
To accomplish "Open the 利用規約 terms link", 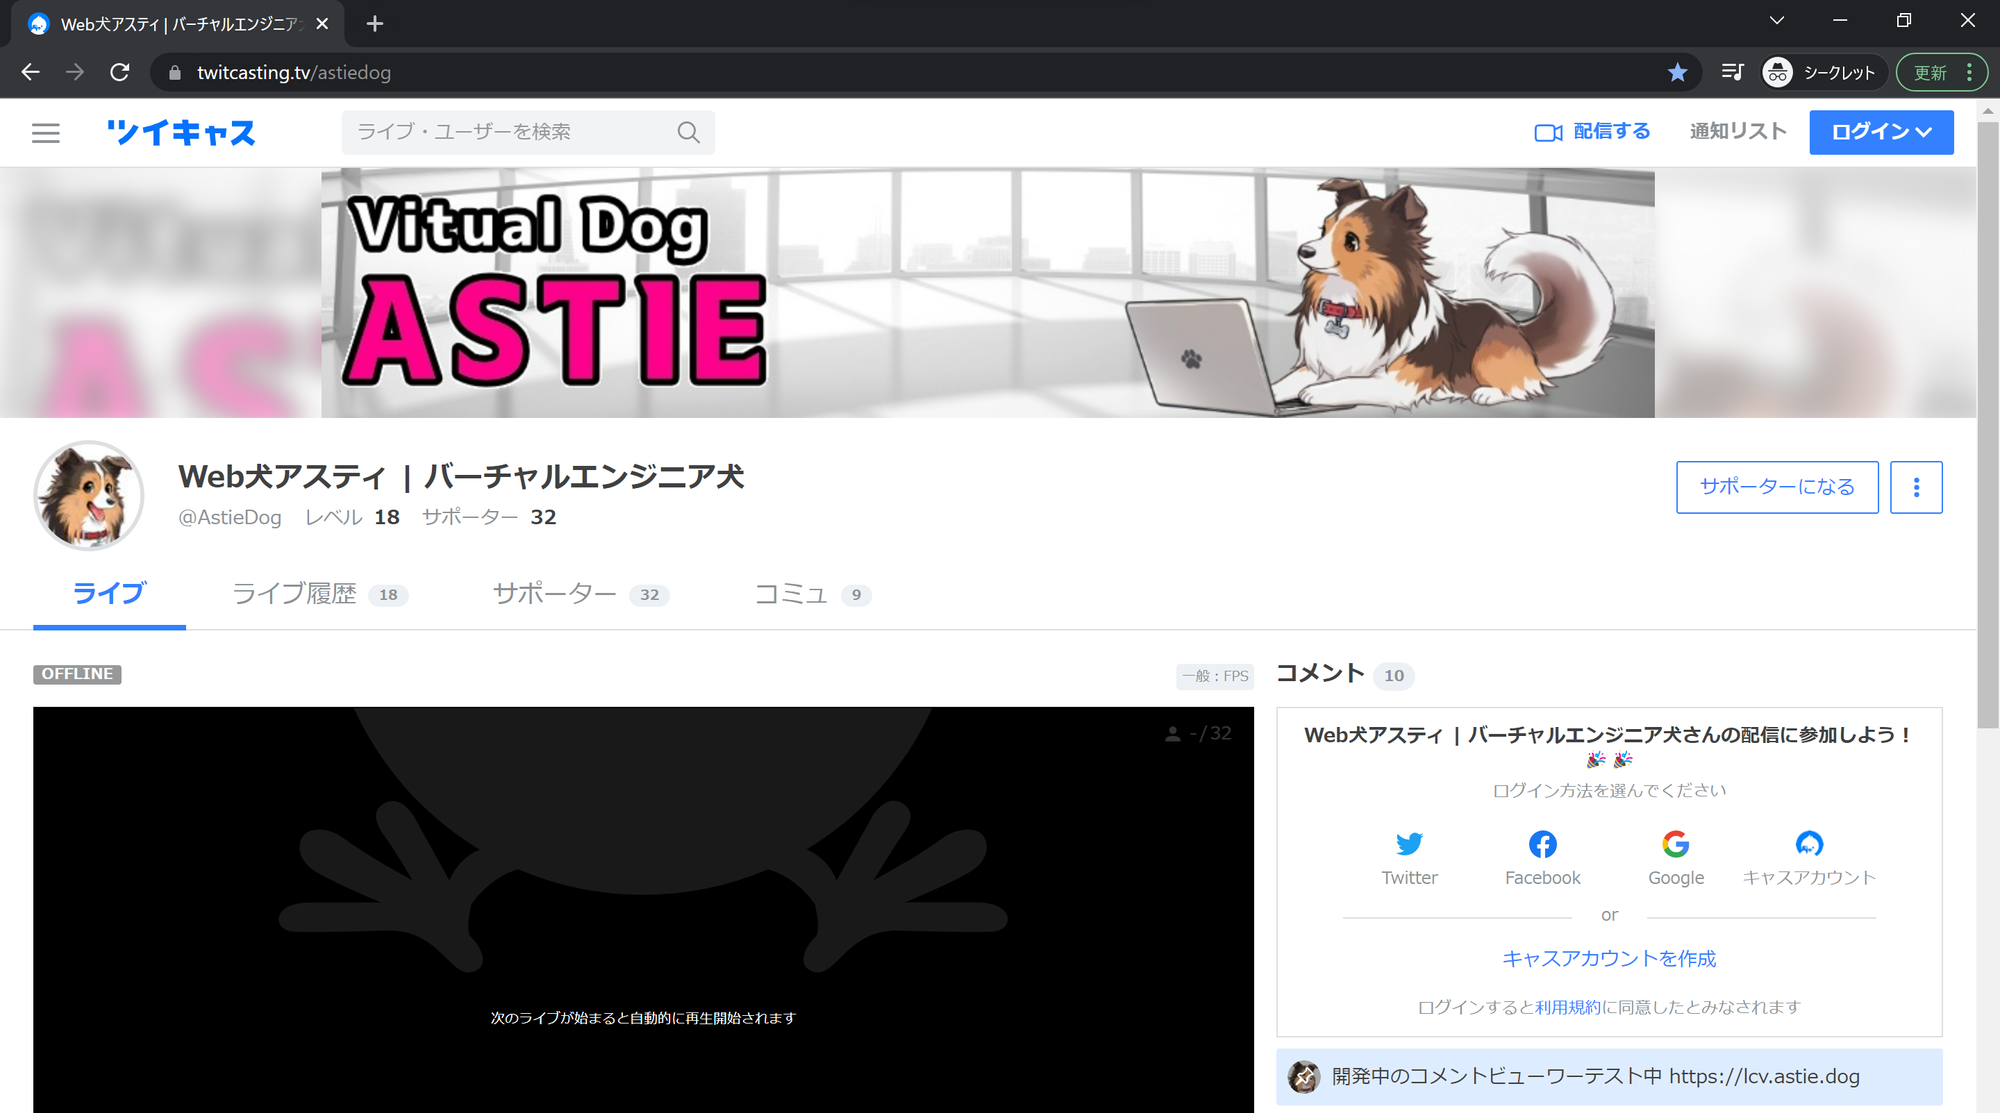I will tap(1567, 1007).
